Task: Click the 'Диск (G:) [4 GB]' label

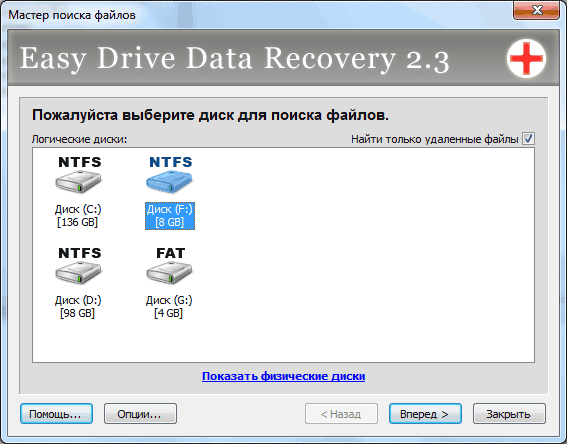Action: (169, 307)
